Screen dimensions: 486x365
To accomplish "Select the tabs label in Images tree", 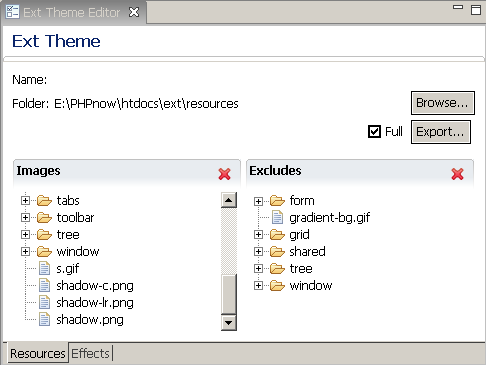I will [x=68, y=201].
